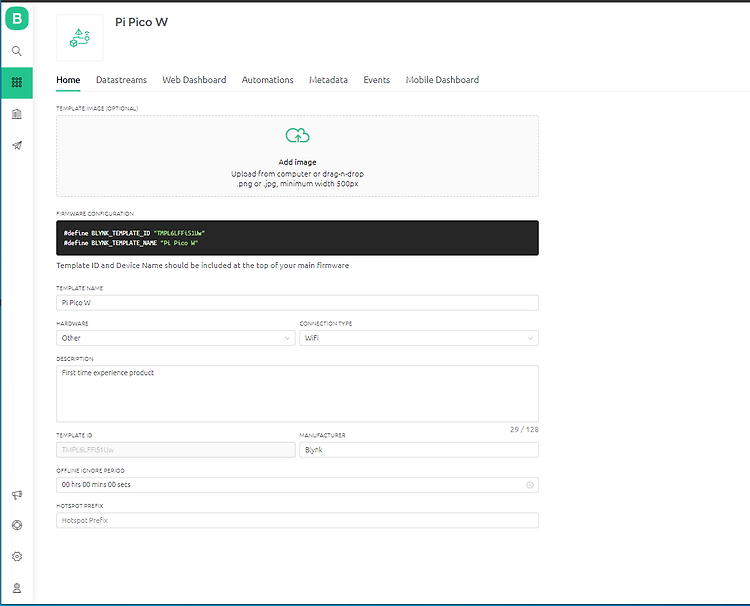Screen dimensions: 750x606
Task: Click the Pi Pico W page title
Action: pos(142,22)
